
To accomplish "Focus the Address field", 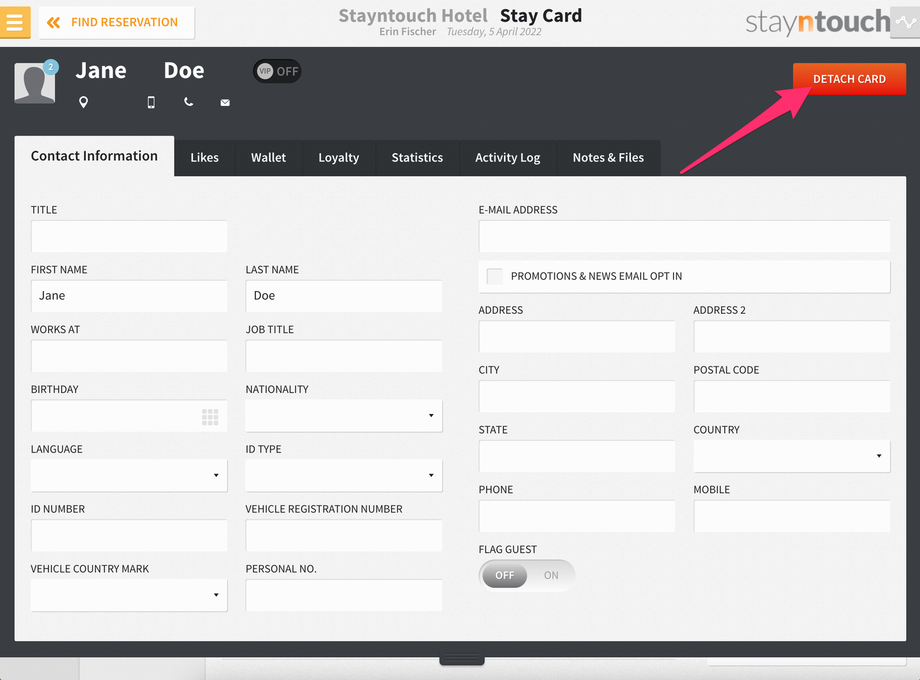I will [x=577, y=337].
